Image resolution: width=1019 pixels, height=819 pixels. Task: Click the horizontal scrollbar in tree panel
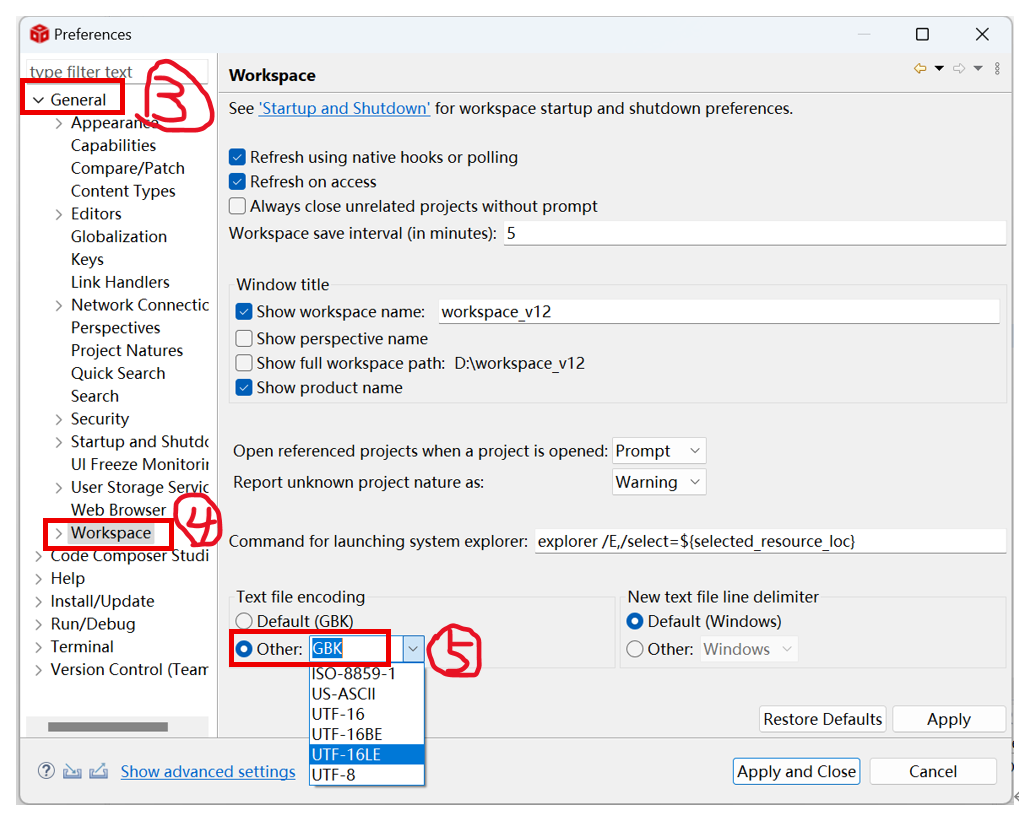point(108,727)
